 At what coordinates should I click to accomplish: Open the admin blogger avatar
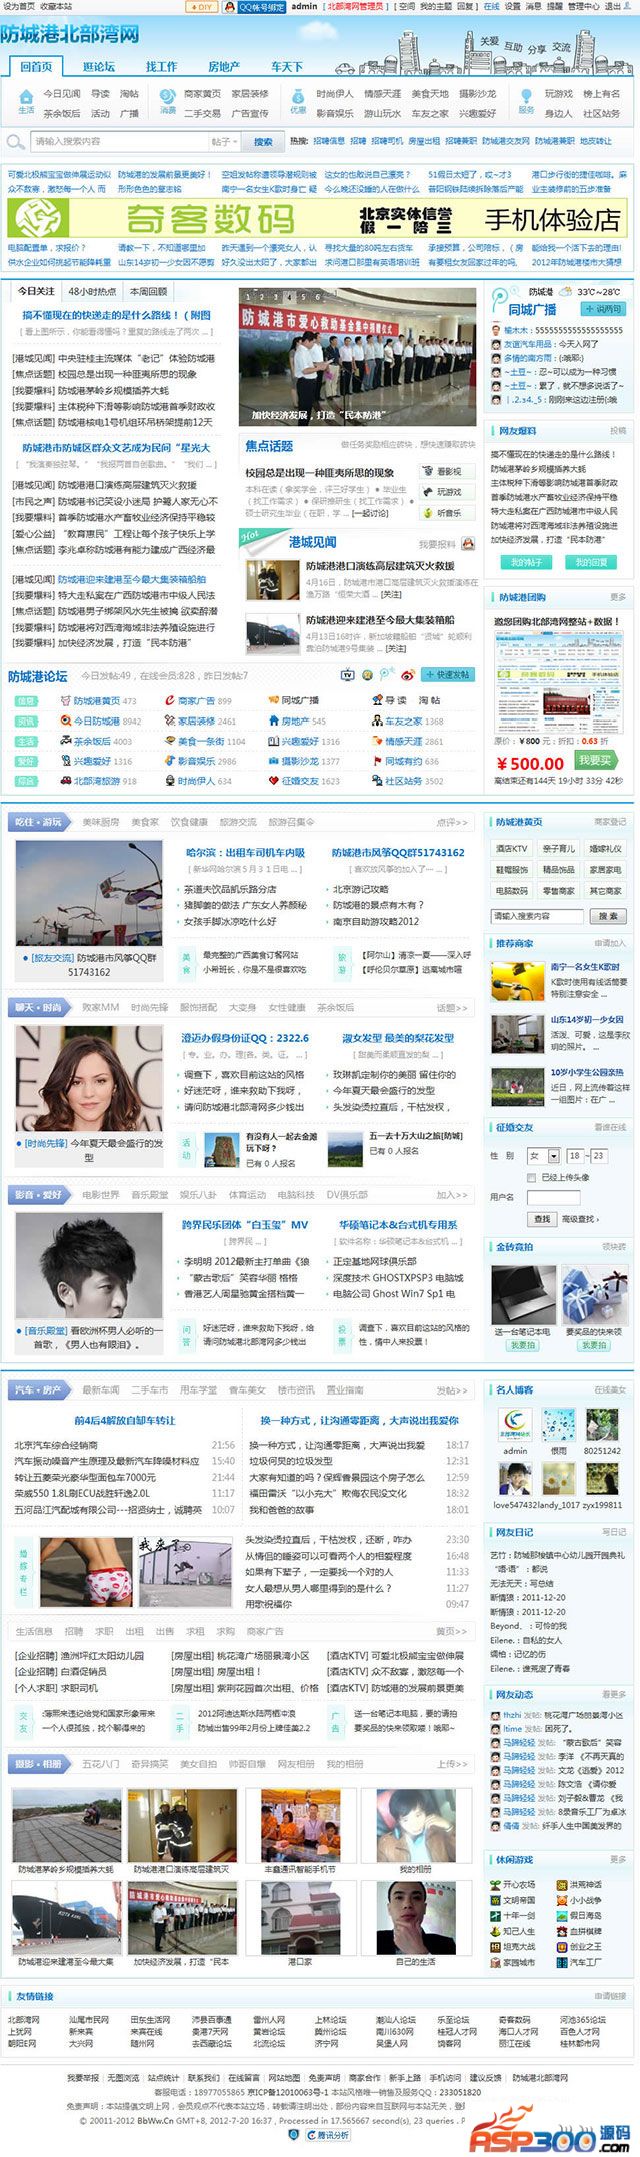(x=516, y=1425)
